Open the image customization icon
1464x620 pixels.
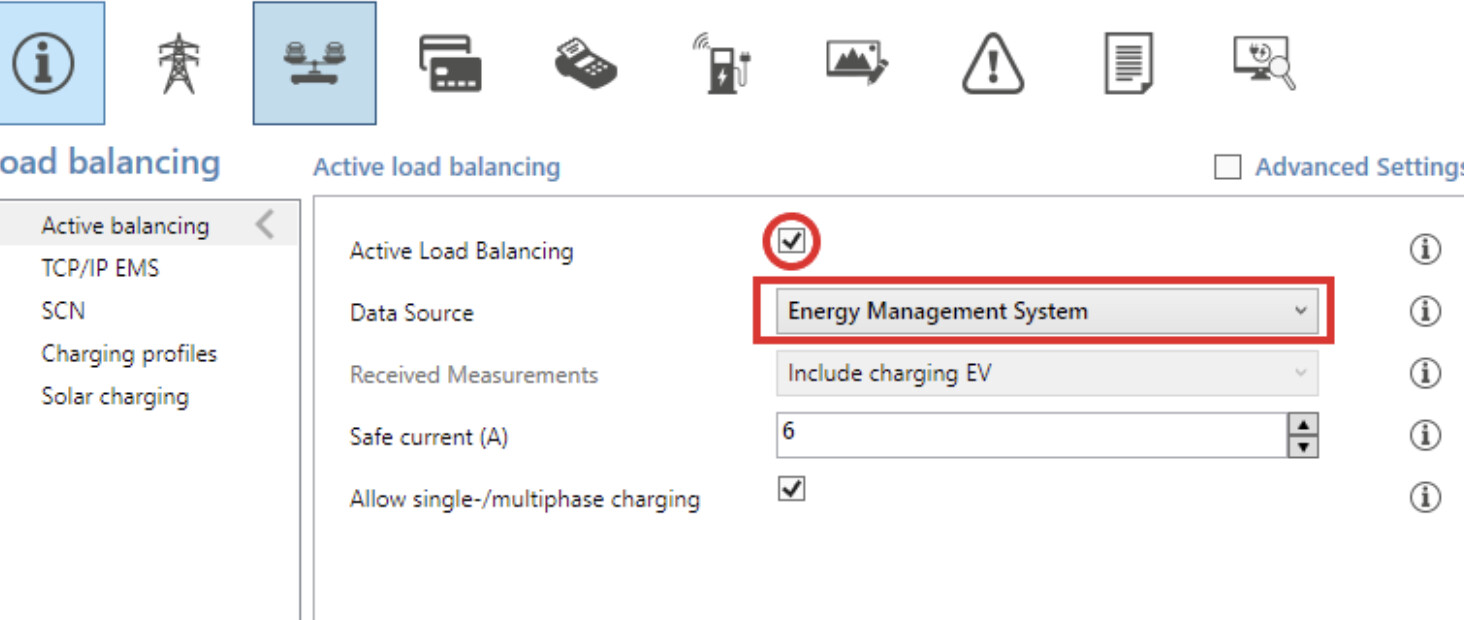[857, 62]
